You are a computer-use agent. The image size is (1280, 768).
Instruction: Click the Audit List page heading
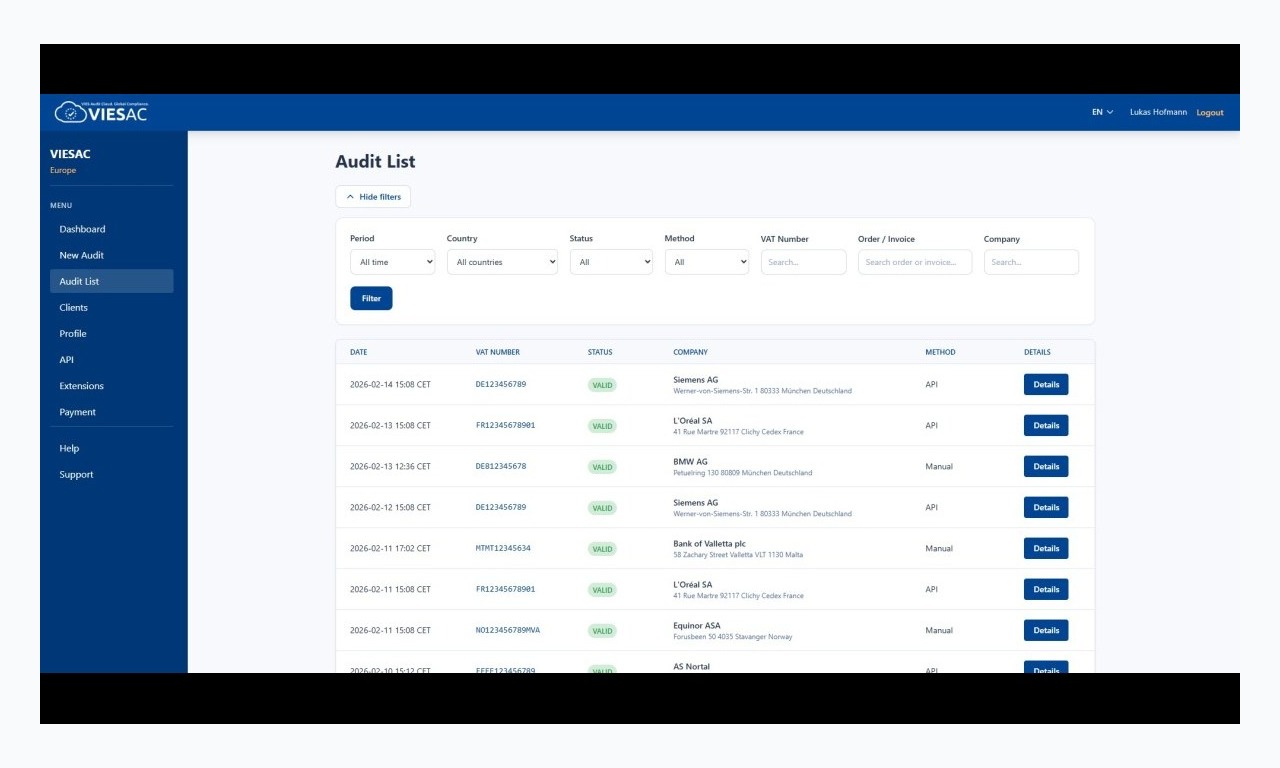375,161
